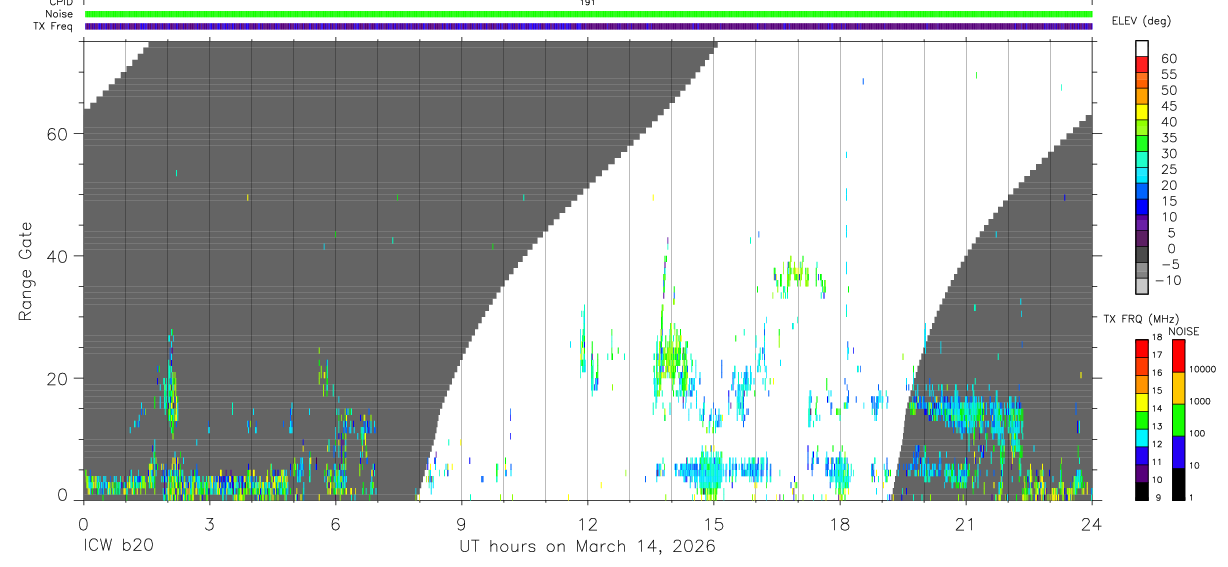Click the 24 tick on the UT hours axis
1228x567 pixels.
click(x=1092, y=523)
